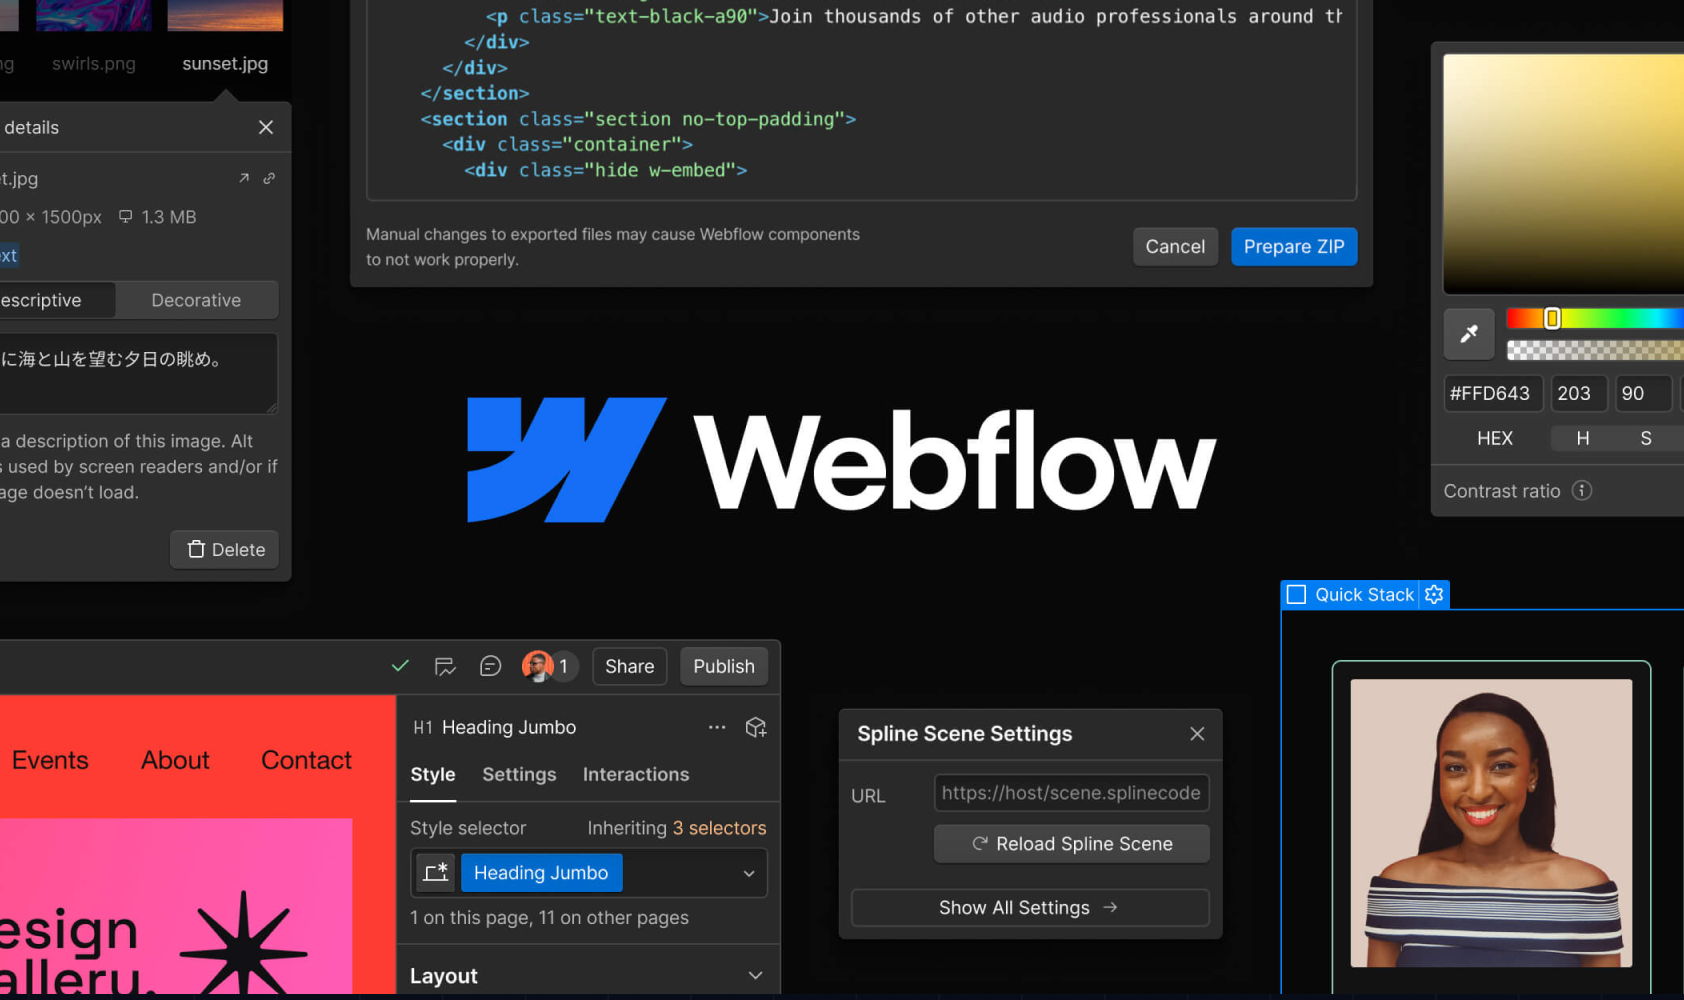Open Heading Jumbo more options ellipsis
Image resolution: width=1684 pixels, height=1000 pixels.
click(x=717, y=727)
